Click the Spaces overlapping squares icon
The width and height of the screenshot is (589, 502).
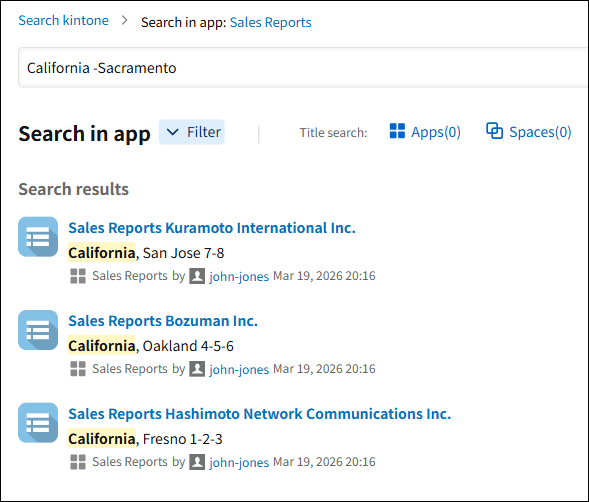[x=494, y=131]
